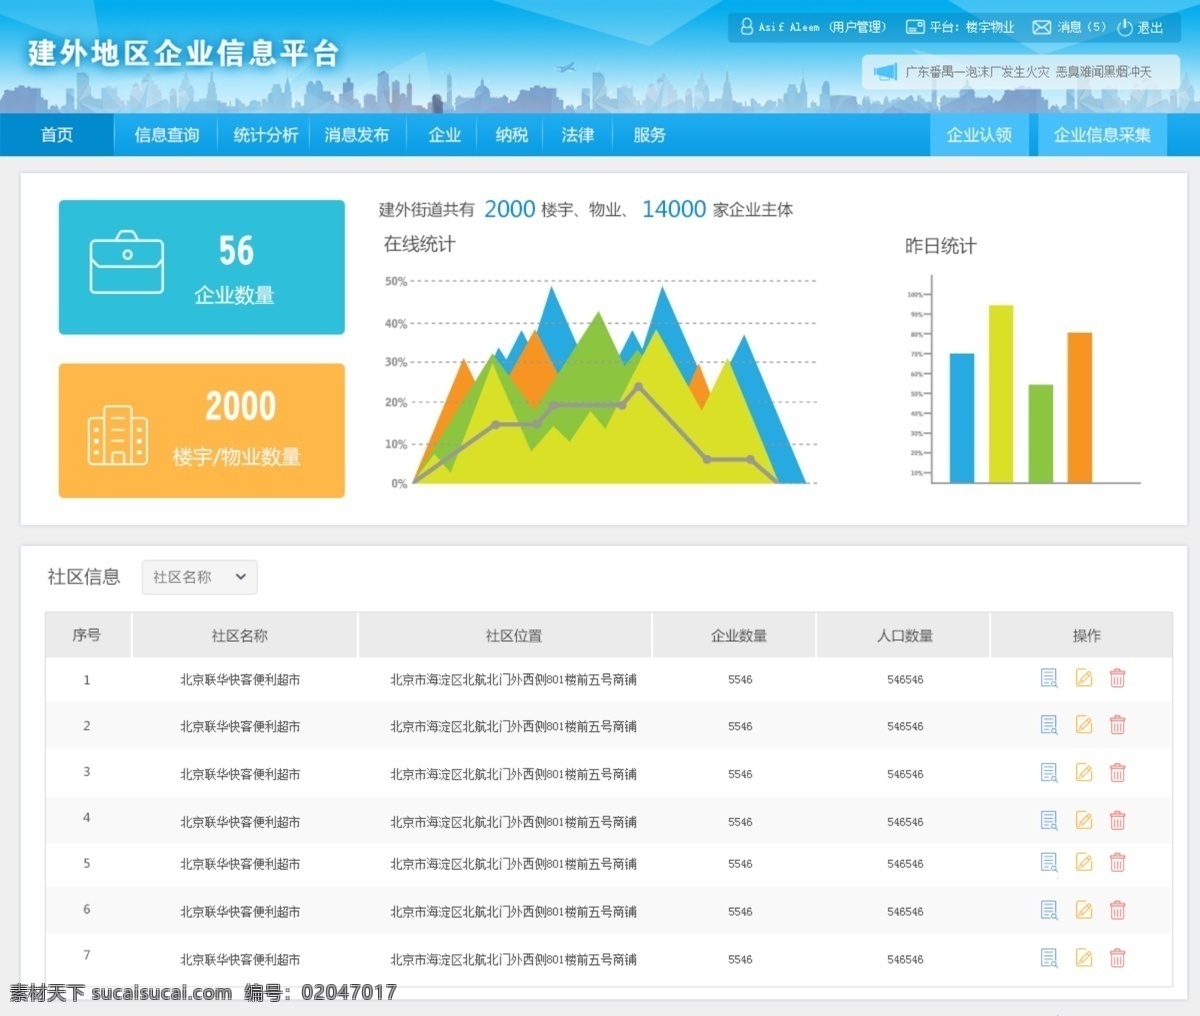This screenshot has height=1016, width=1200.
Task: Open 法律 navigation item
Action: (x=577, y=135)
